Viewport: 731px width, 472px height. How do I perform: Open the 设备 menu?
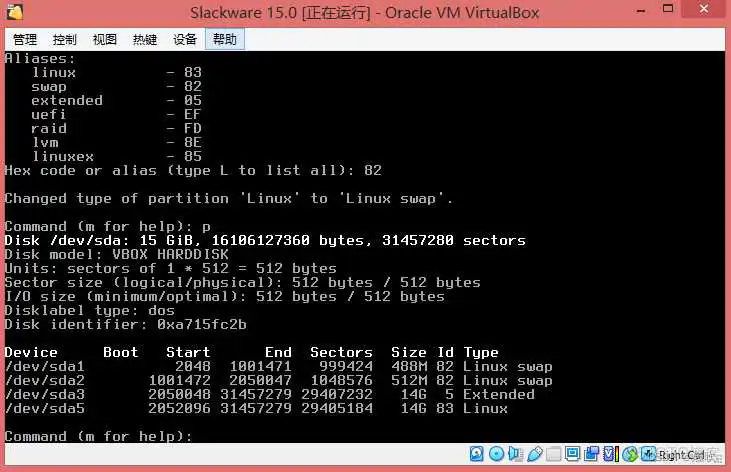(185, 40)
